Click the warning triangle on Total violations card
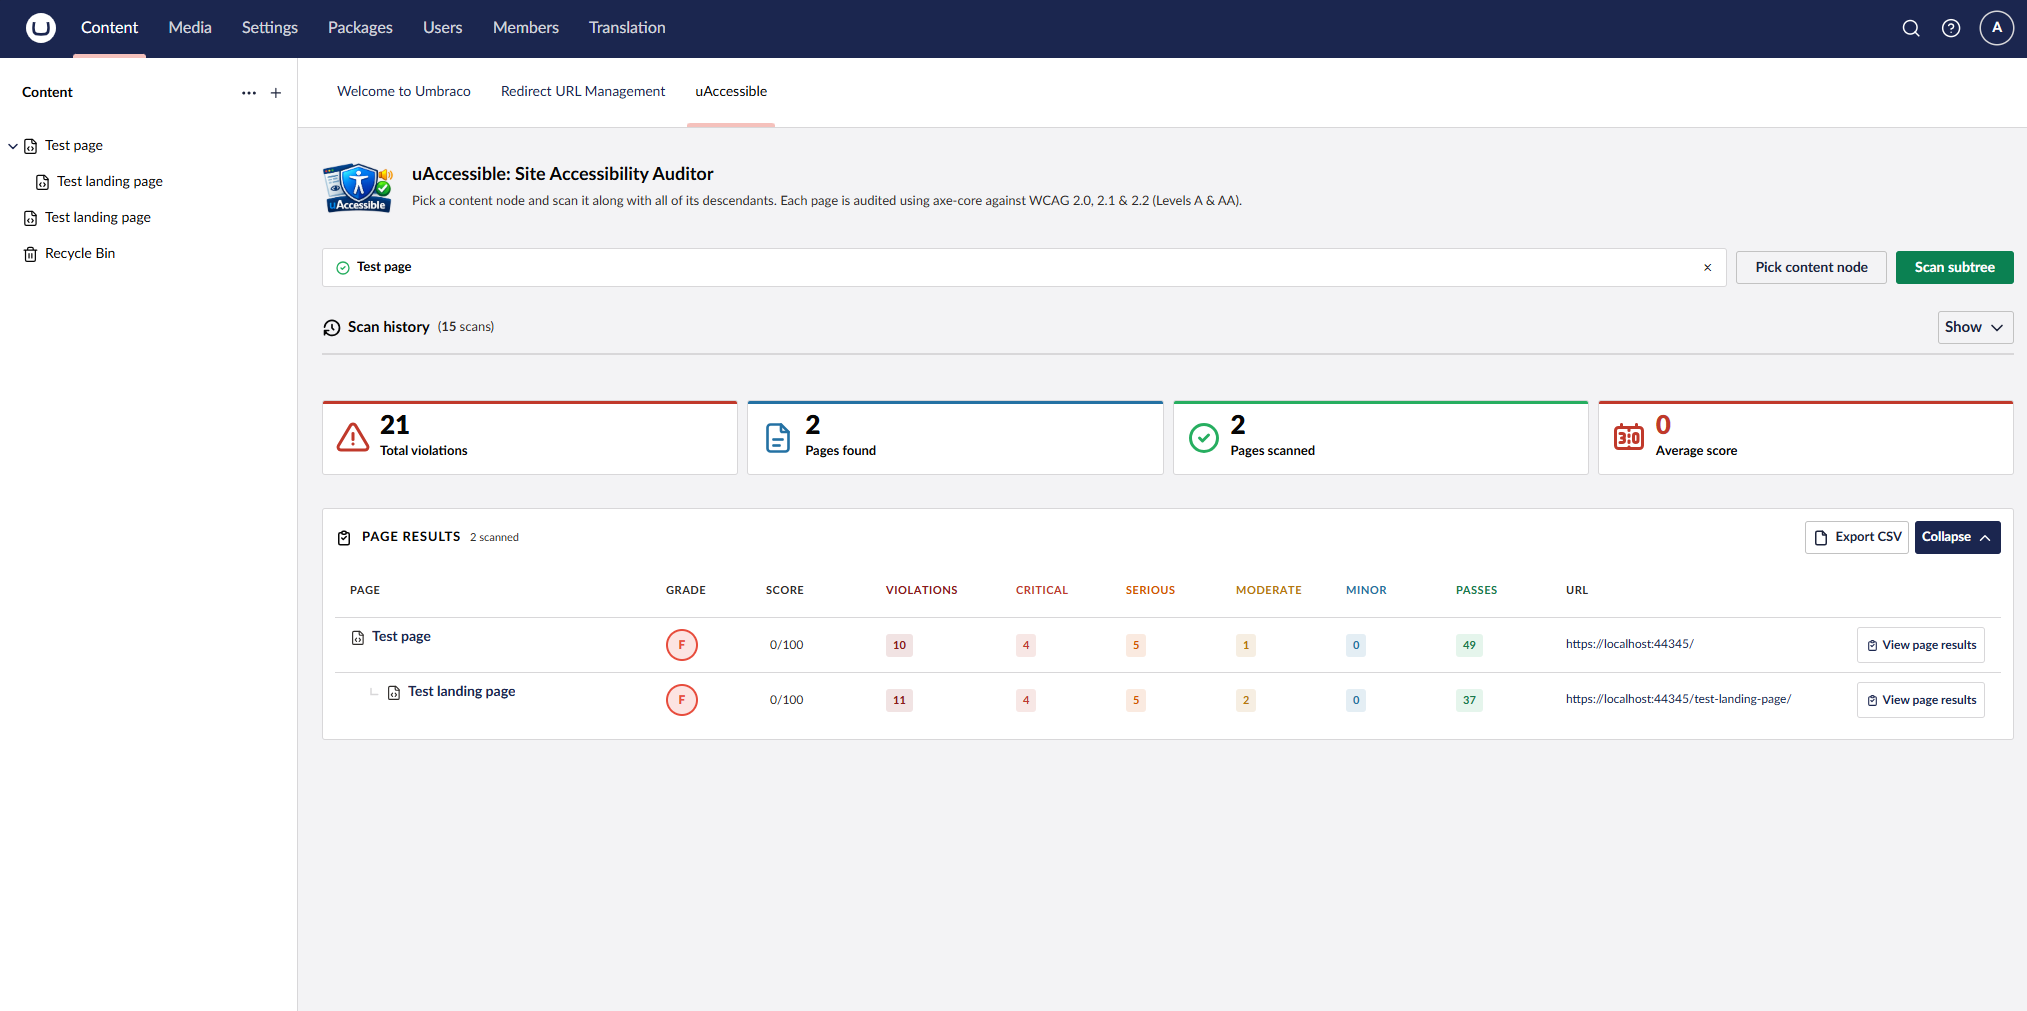Viewport: 2027px width, 1011px height. click(x=352, y=437)
